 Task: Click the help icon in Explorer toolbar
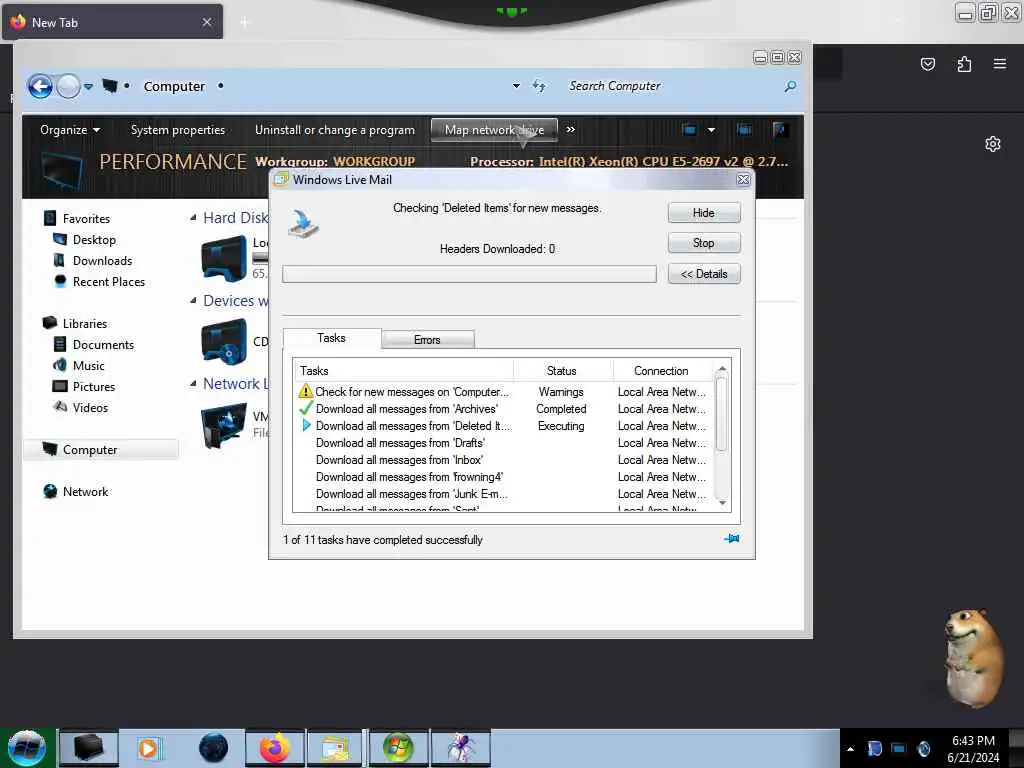779,129
